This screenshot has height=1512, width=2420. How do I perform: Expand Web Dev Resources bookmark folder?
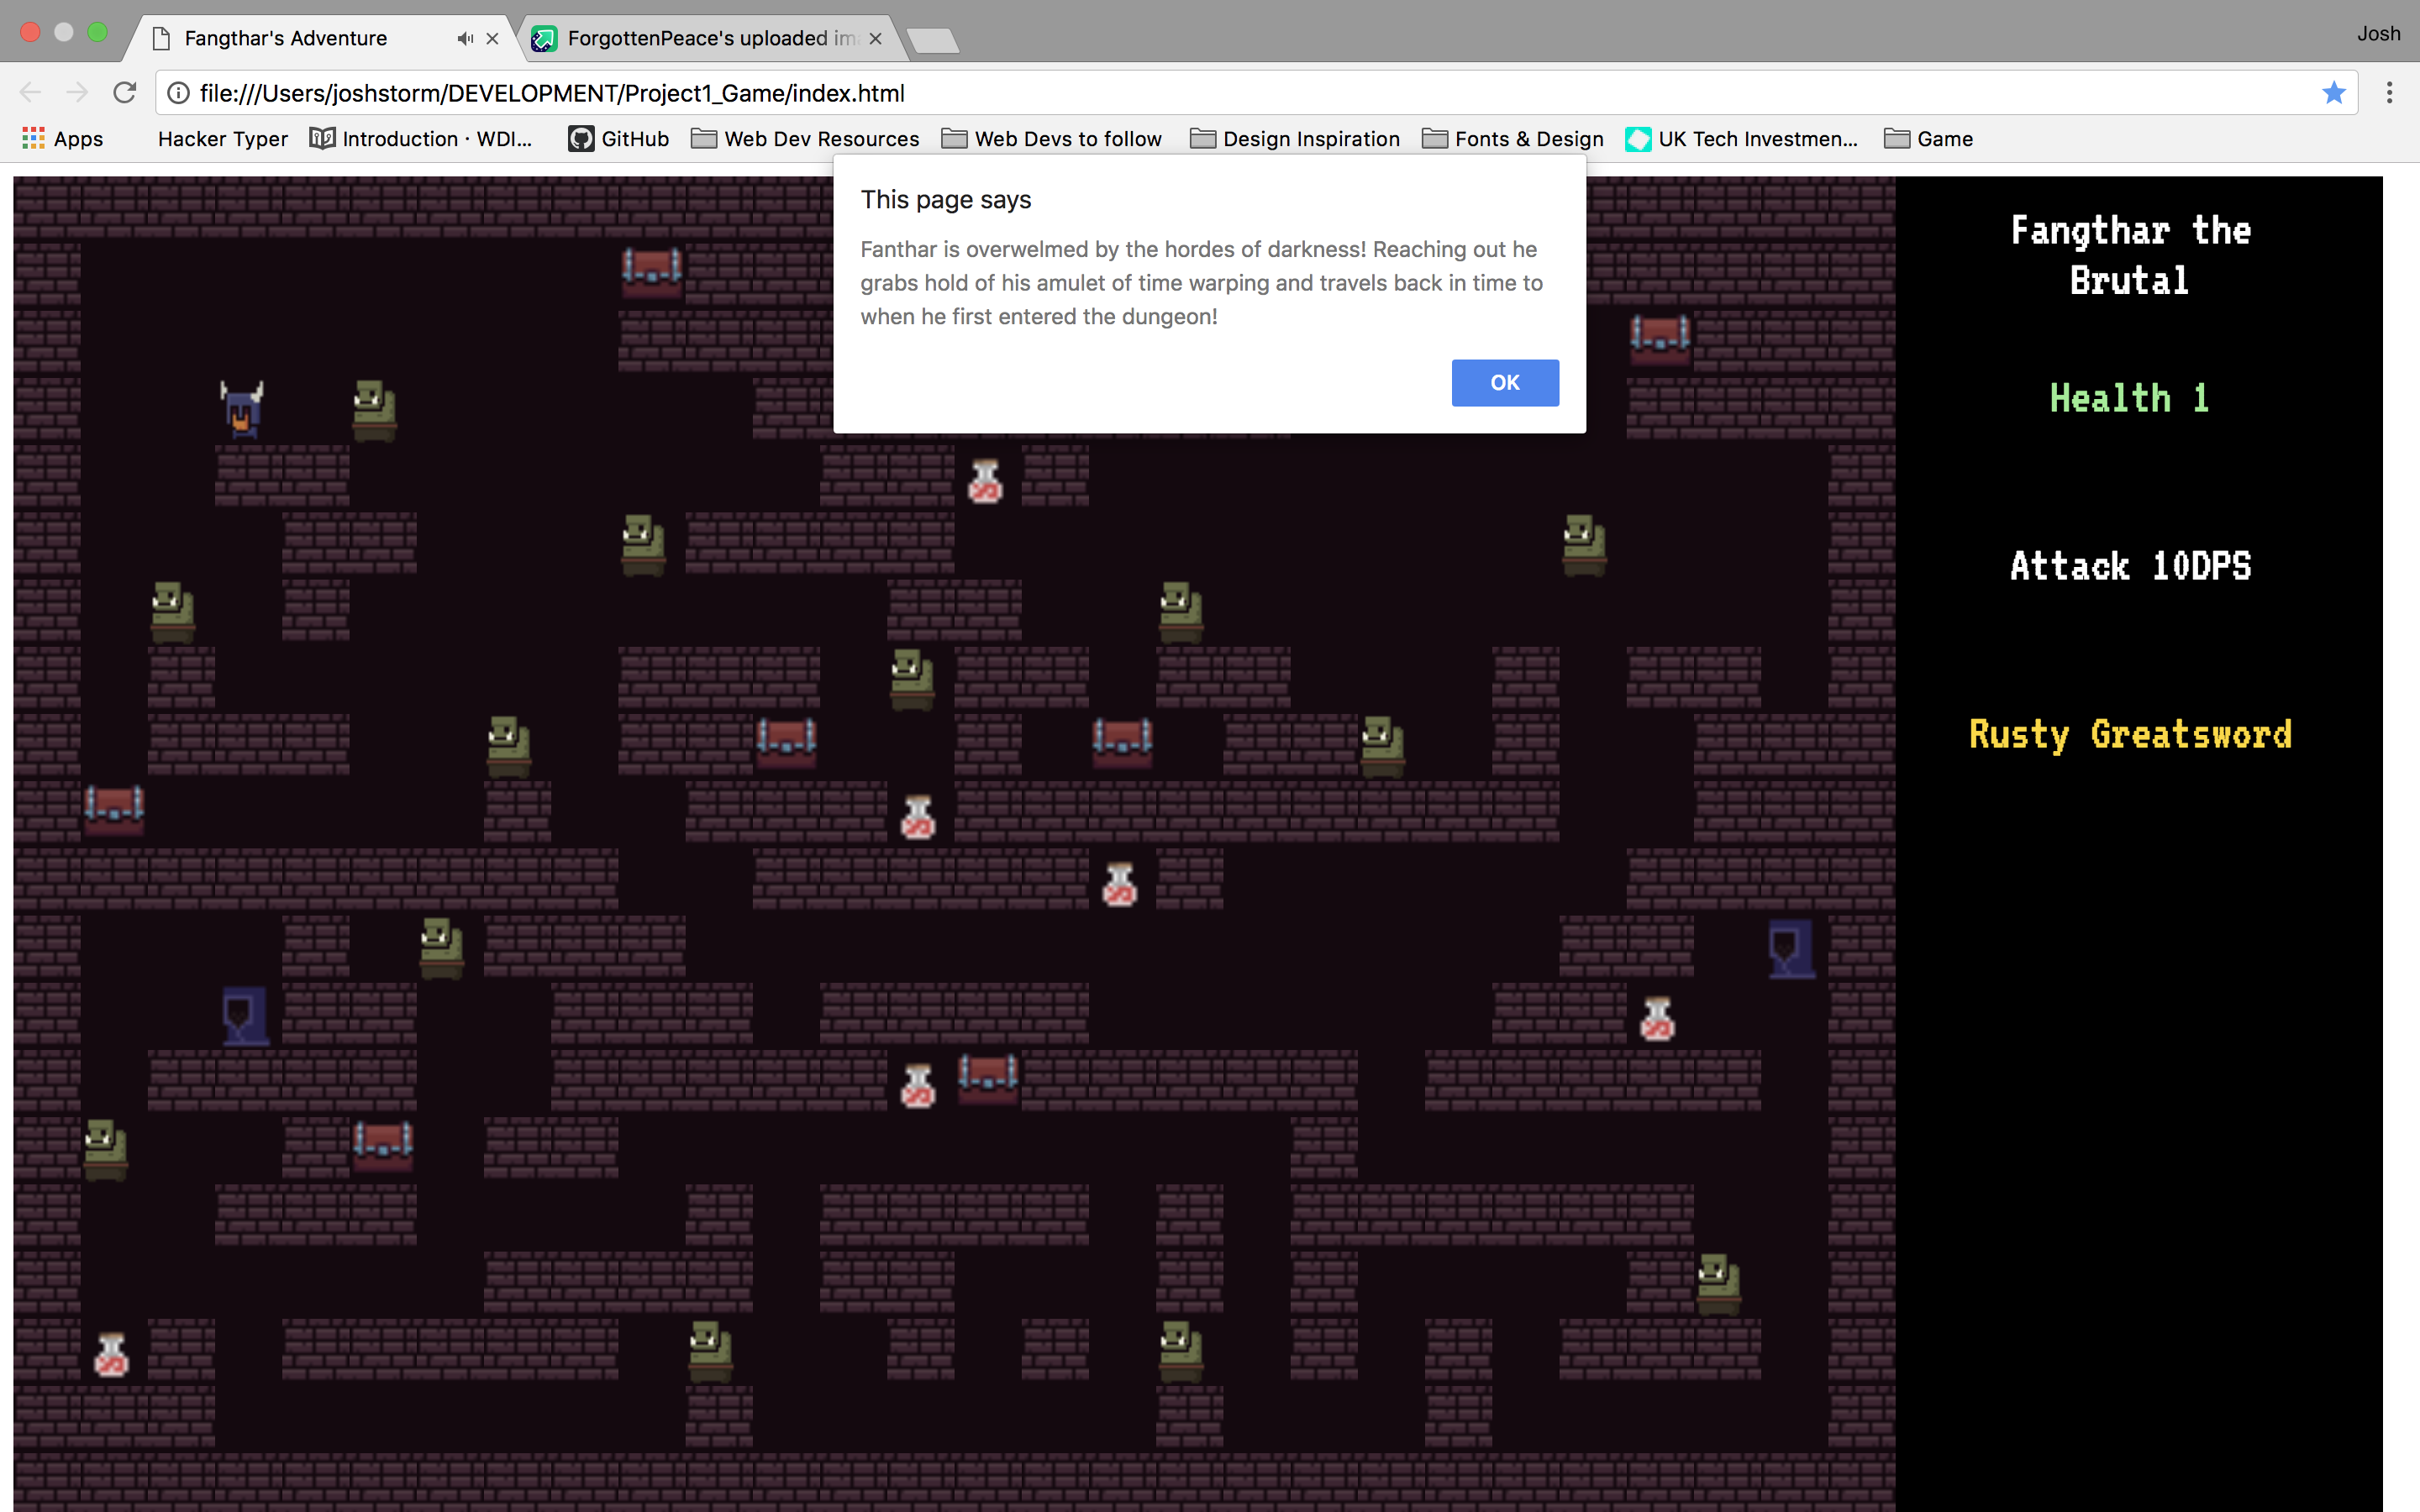(805, 139)
